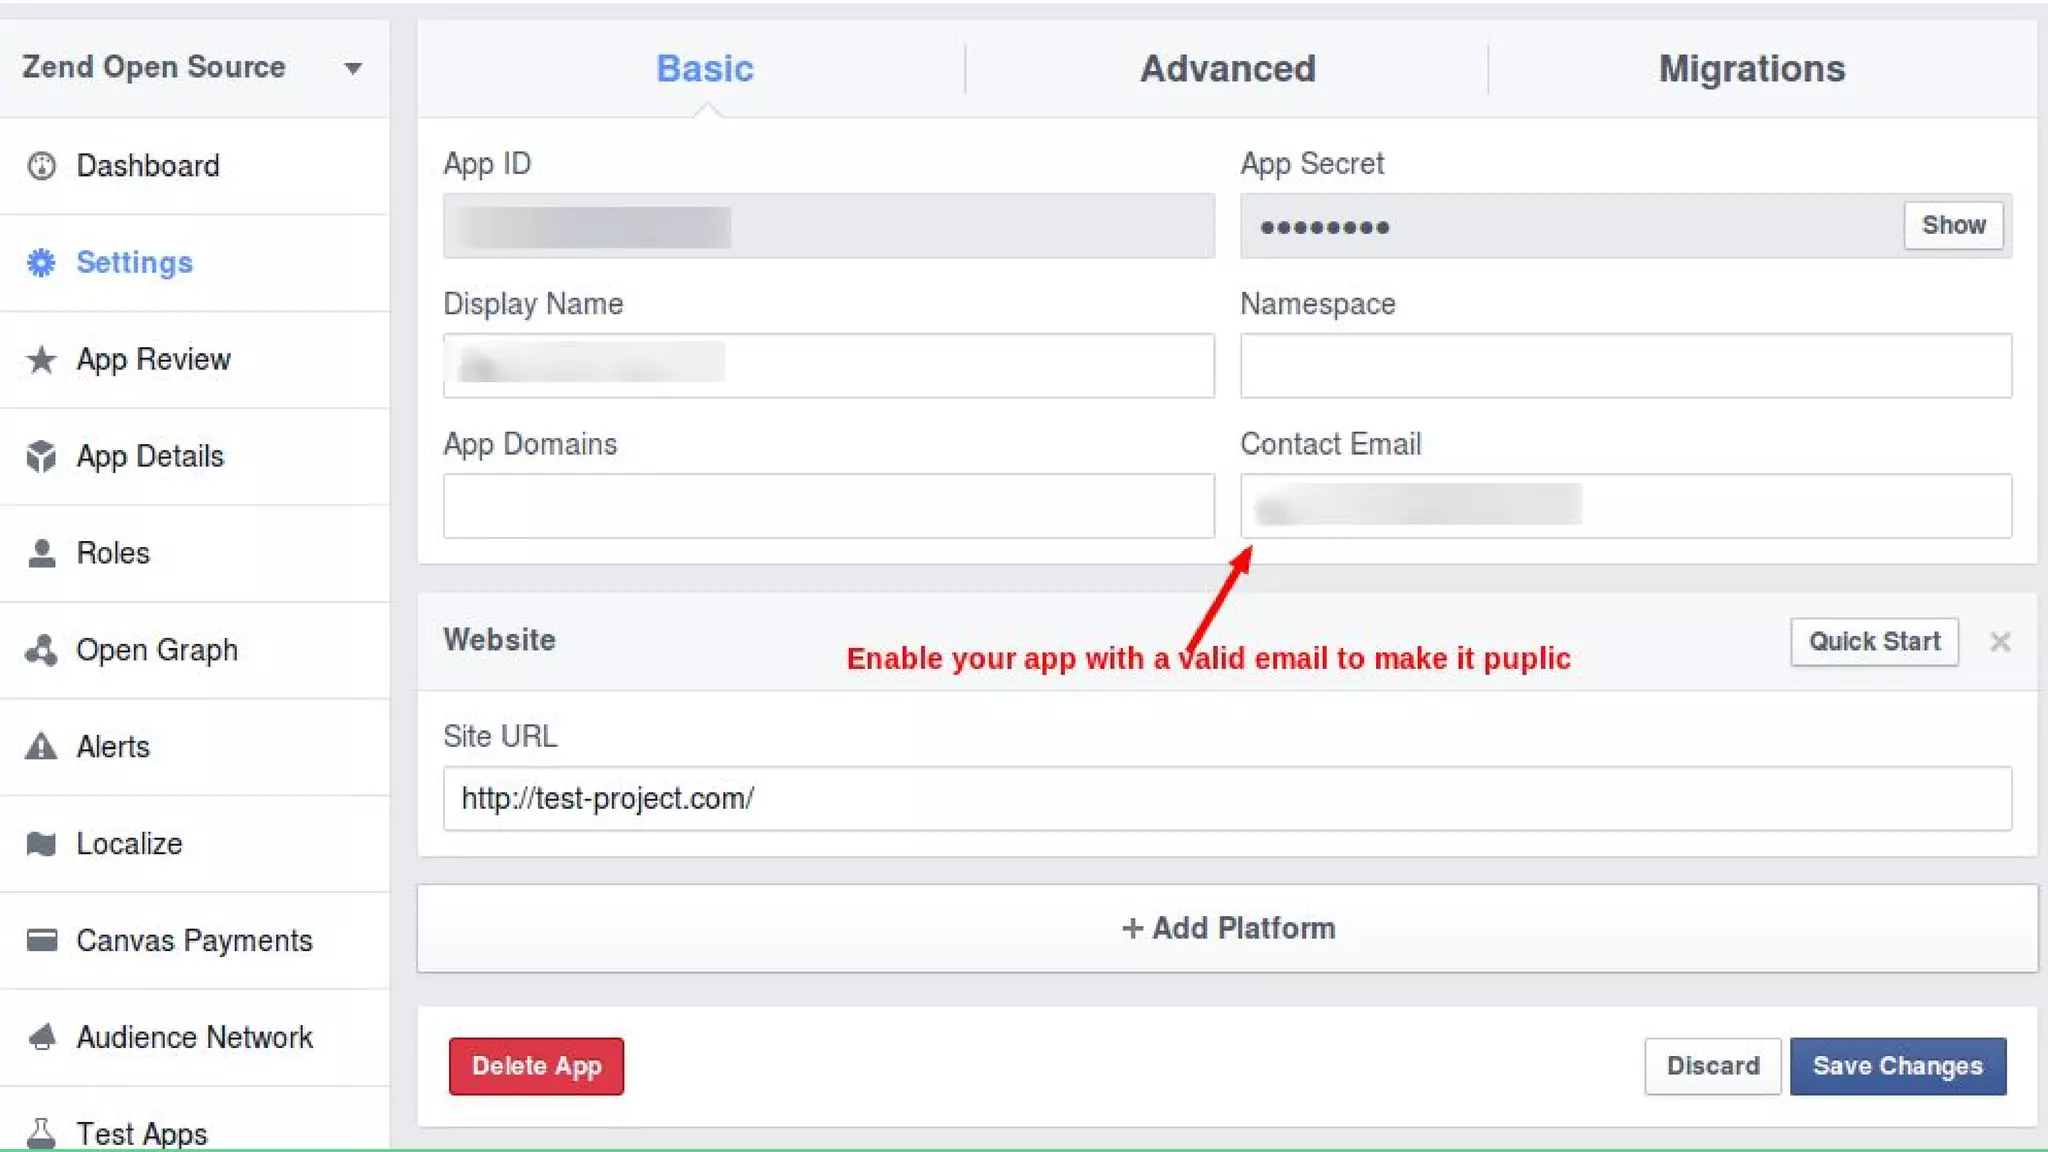Click the Open Graph nodes icon
The width and height of the screenshot is (2048, 1152).
(41, 651)
